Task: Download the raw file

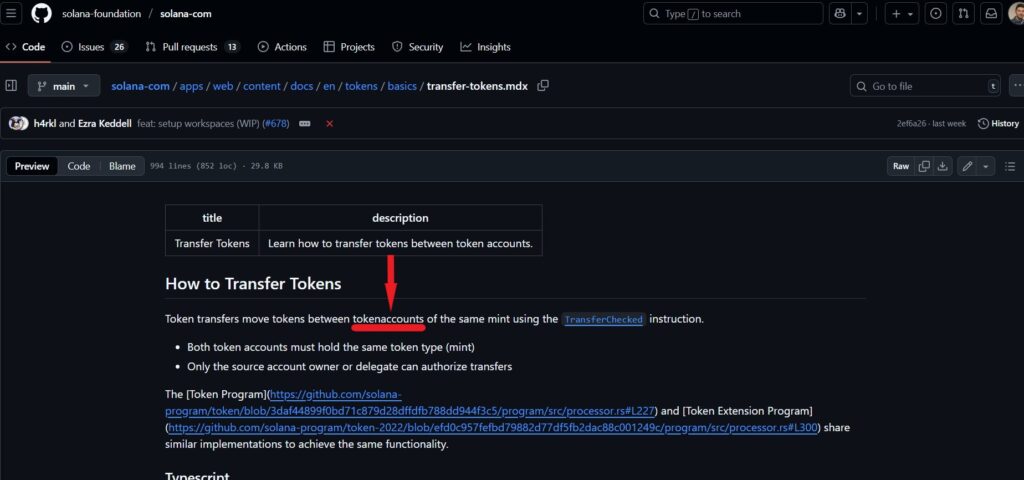Action: tap(943, 166)
